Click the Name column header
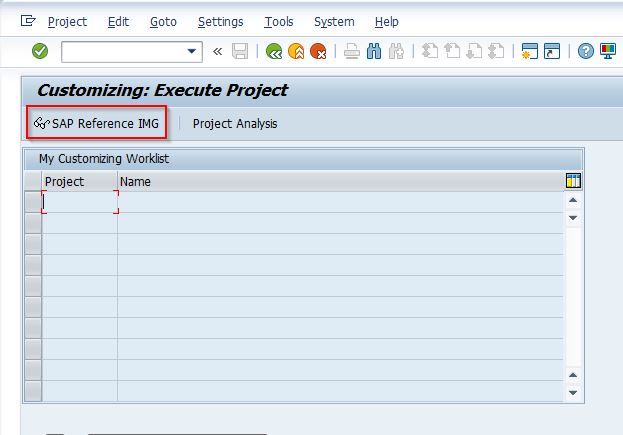623x435 pixels. (341, 182)
